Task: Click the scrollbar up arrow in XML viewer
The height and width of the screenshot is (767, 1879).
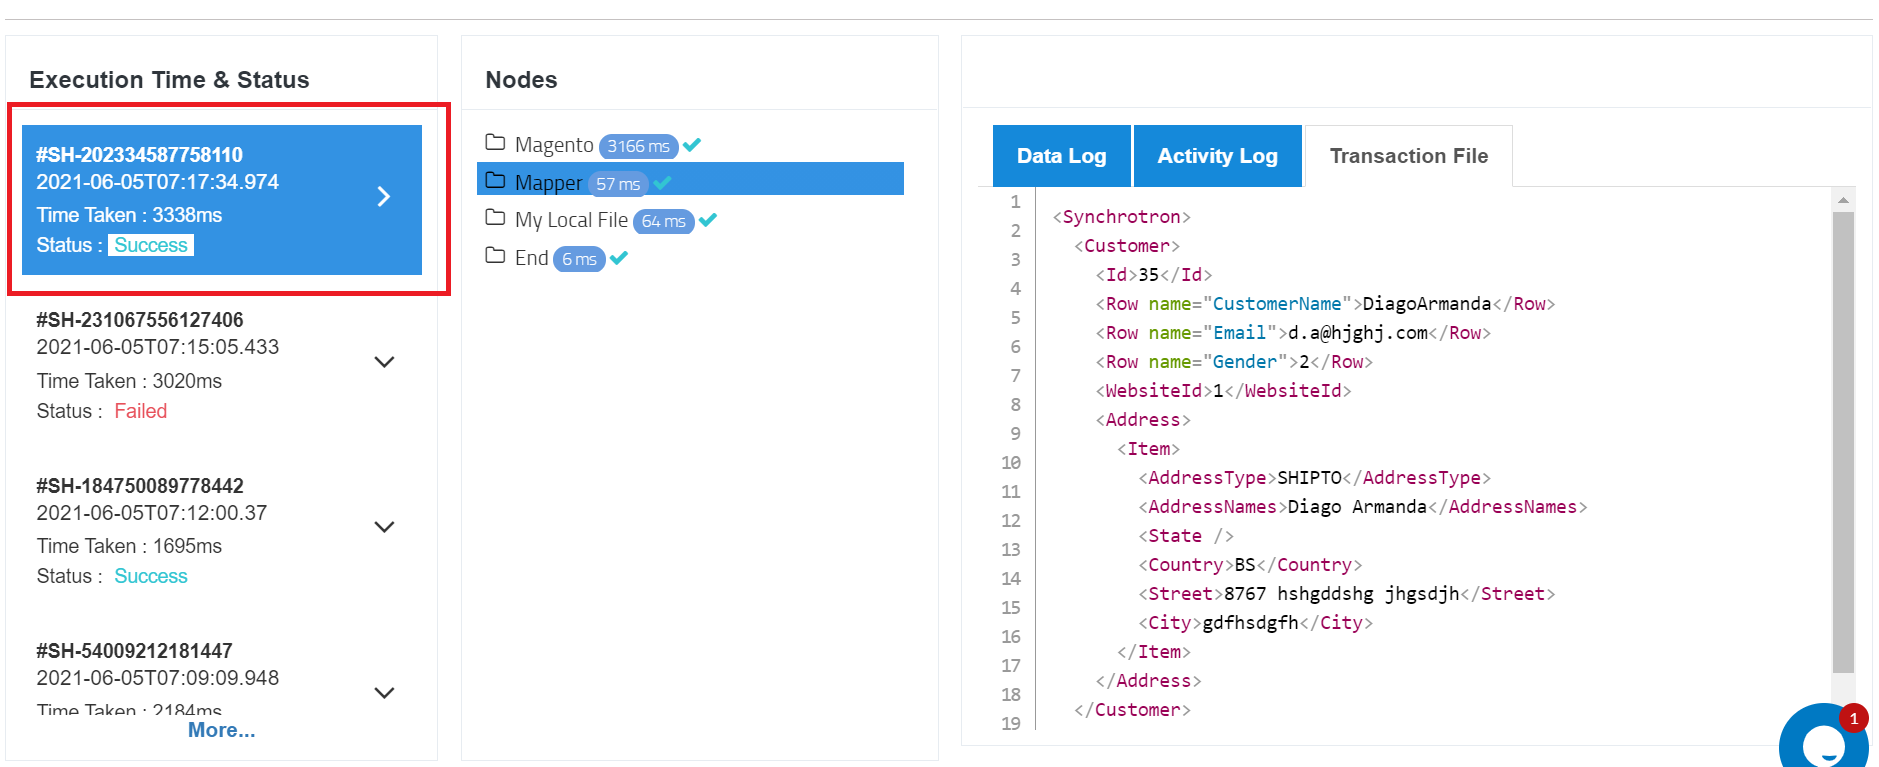Action: 1843,200
